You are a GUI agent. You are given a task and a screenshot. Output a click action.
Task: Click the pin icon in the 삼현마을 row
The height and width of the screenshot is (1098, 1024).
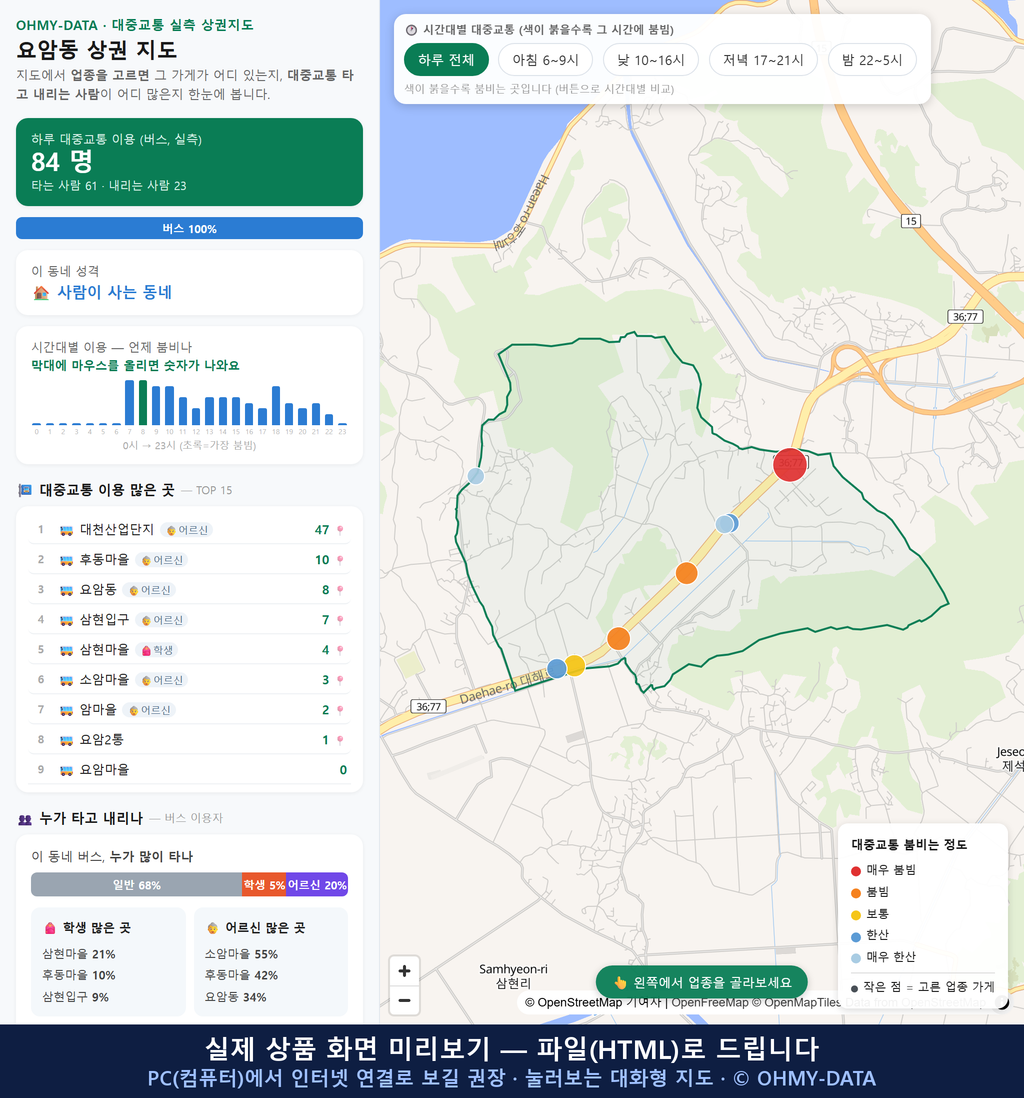[x=340, y=651]
